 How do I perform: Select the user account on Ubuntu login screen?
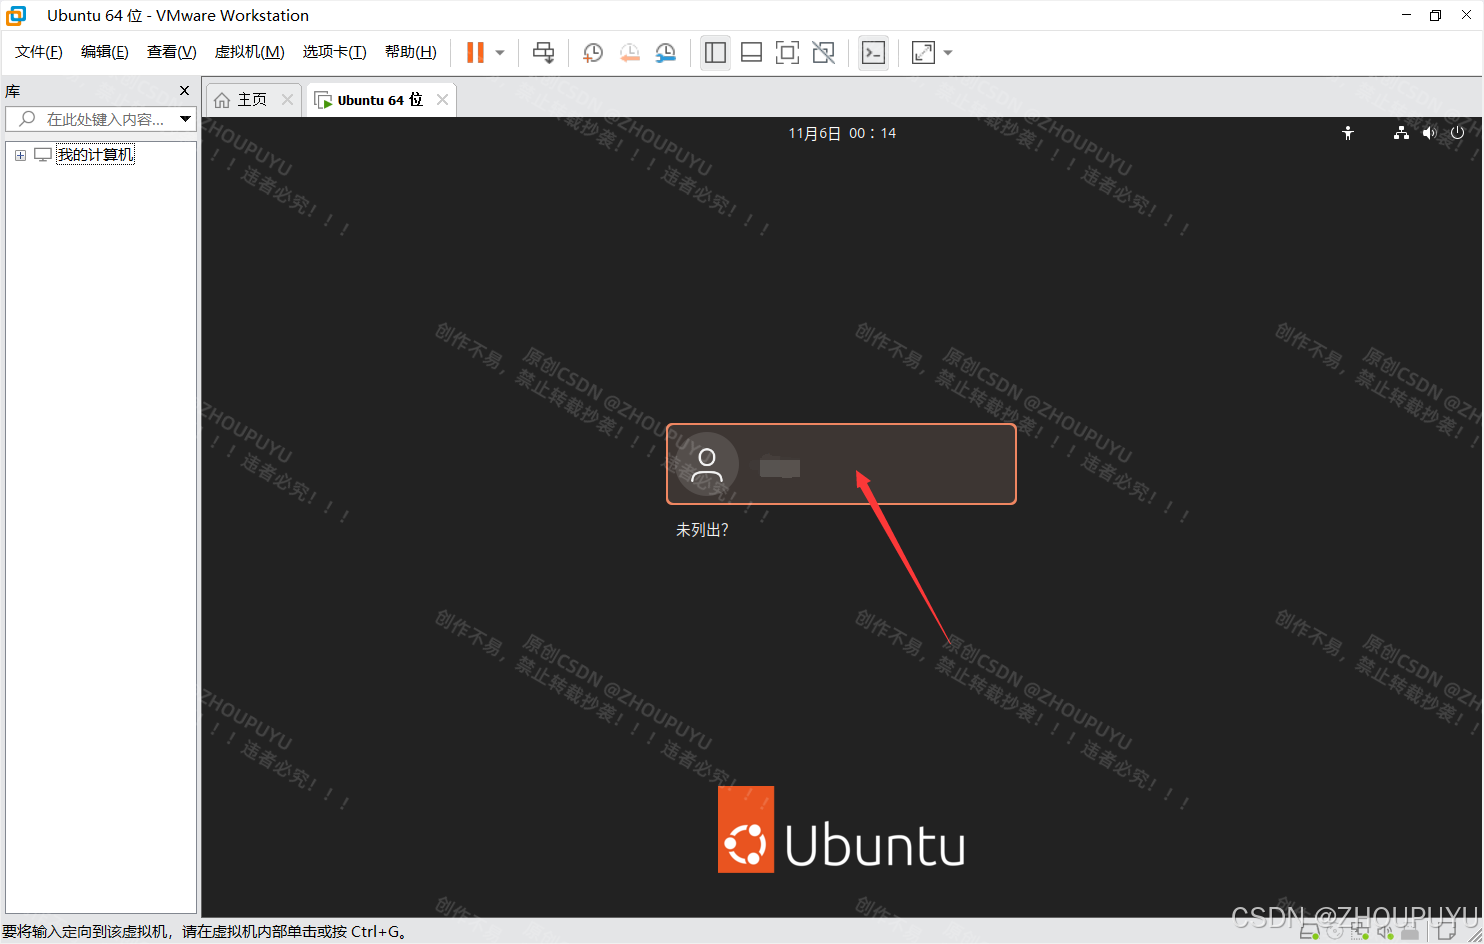841,464
